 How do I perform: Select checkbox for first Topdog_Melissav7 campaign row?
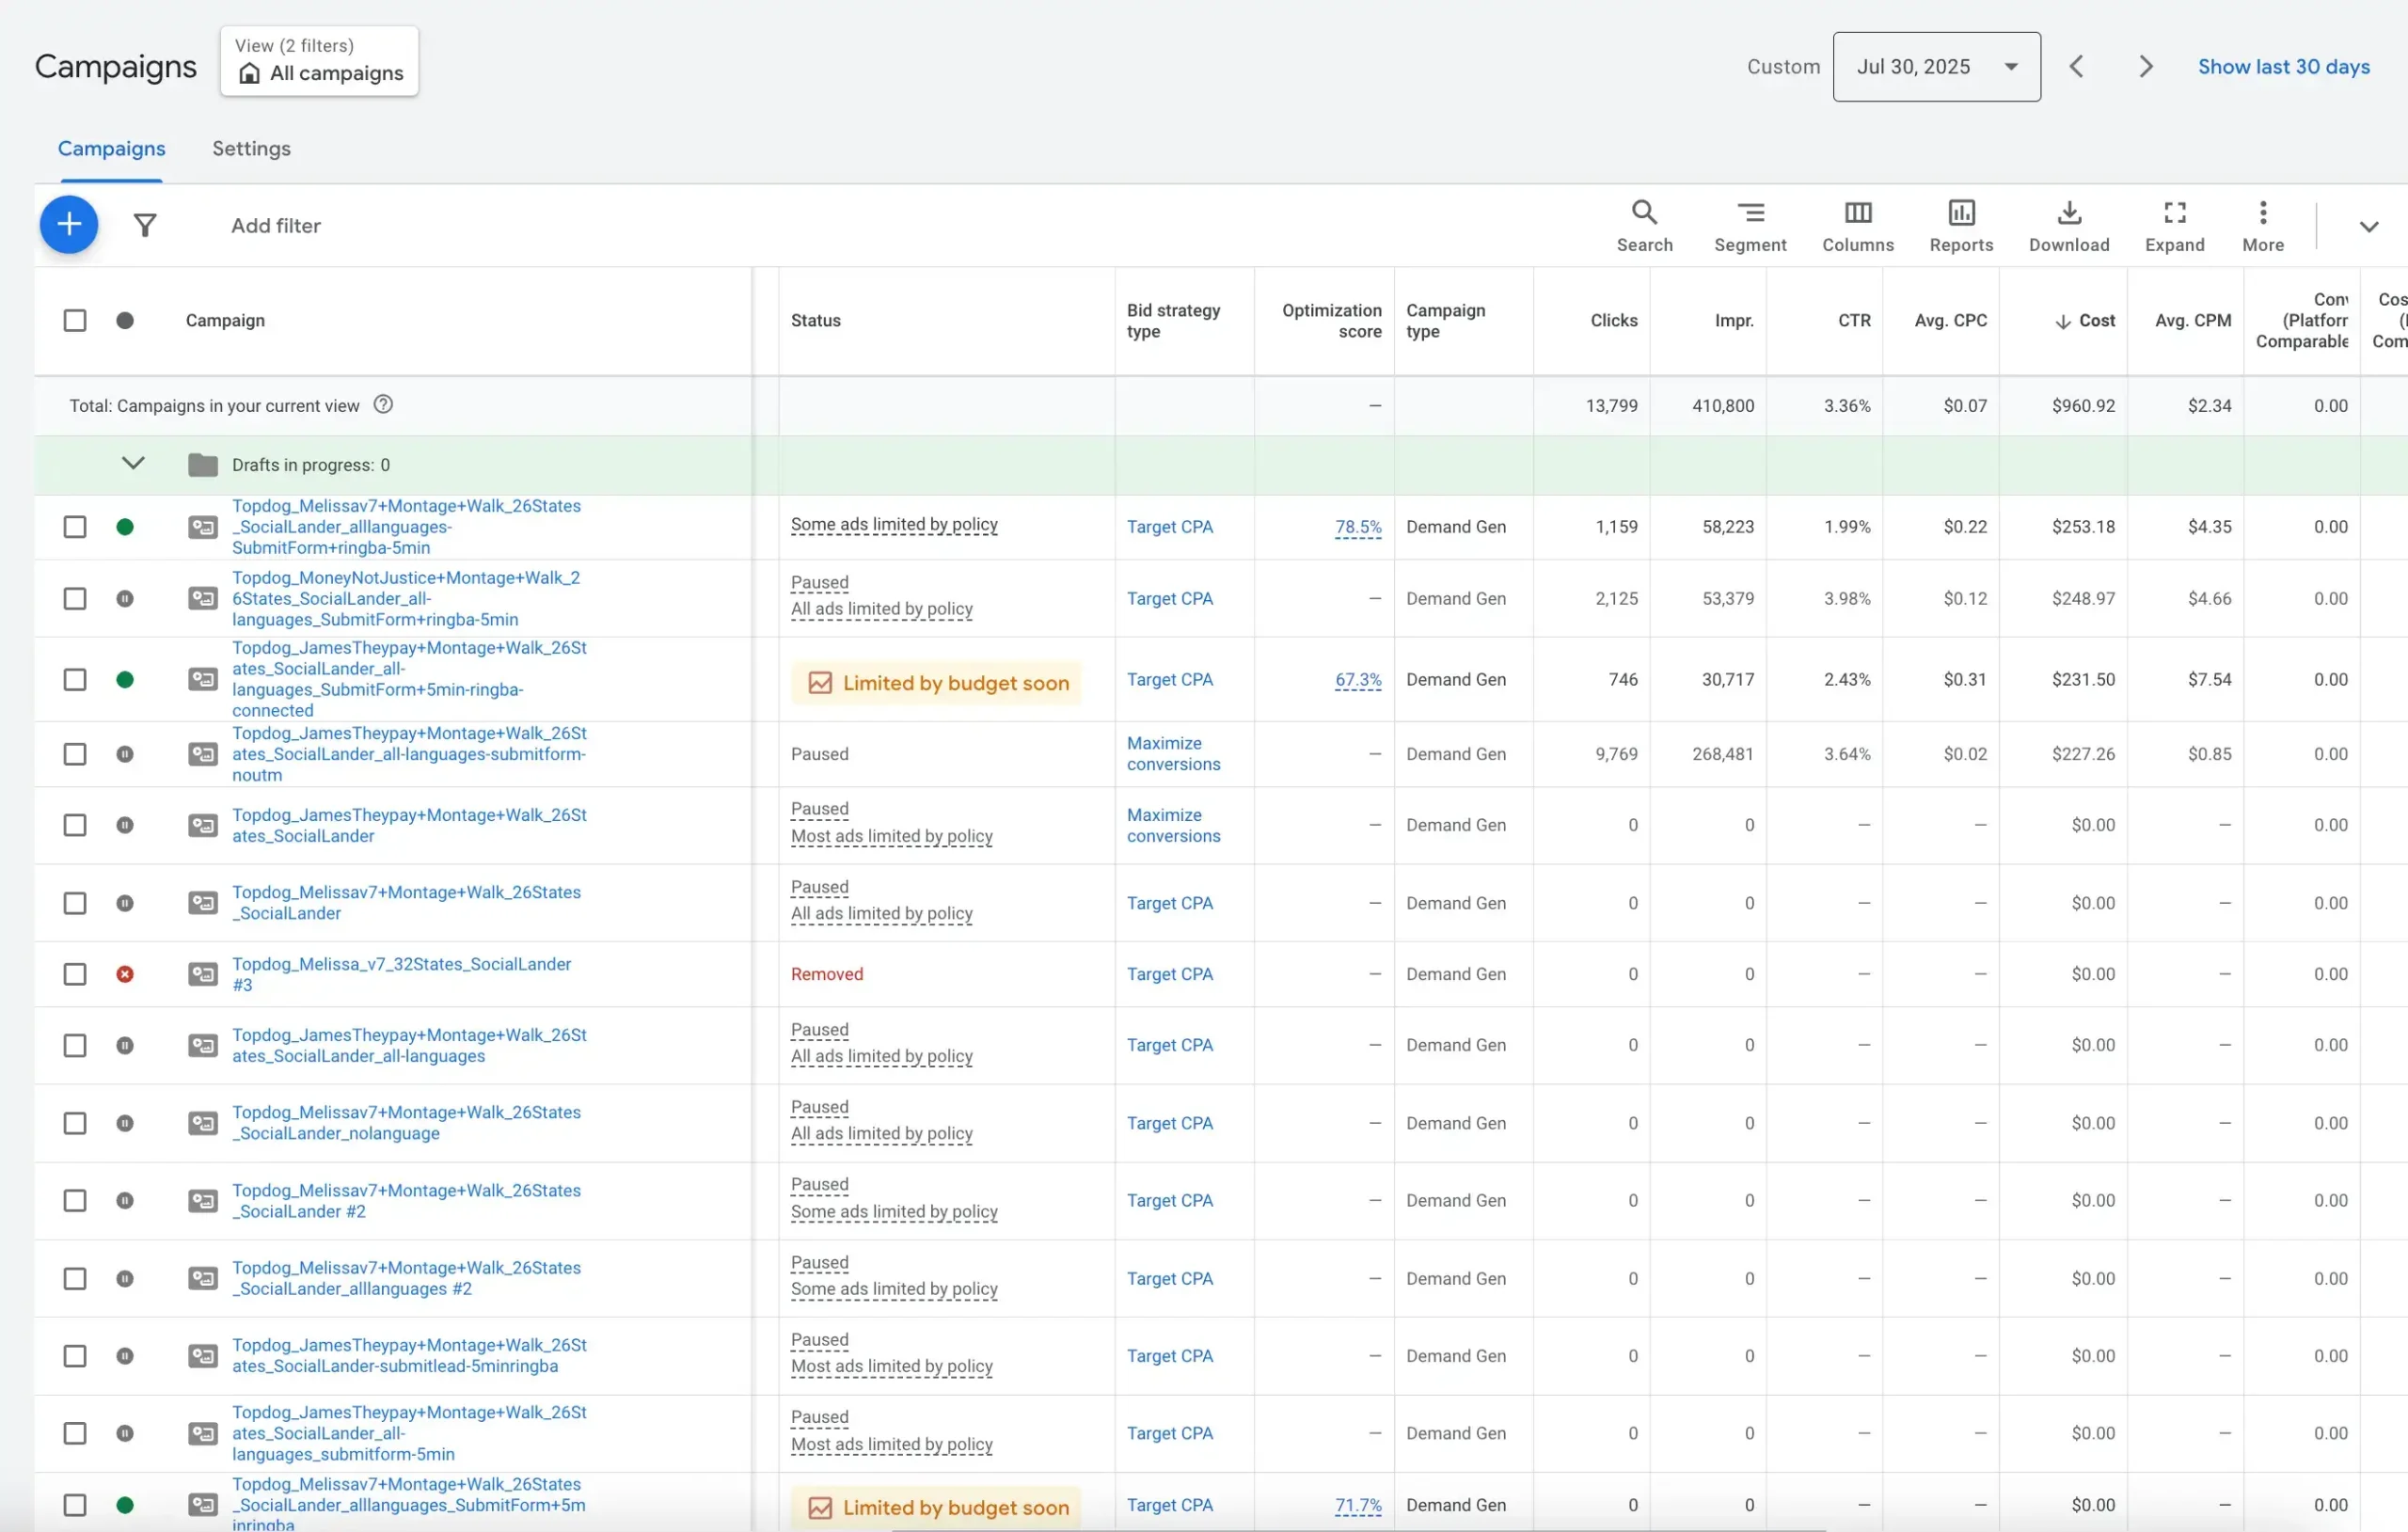click(75, 527)
